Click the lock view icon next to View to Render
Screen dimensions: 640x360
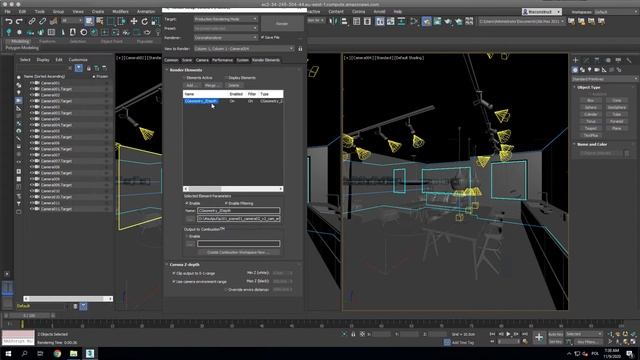pyautogui.click(x=300, y=49)
